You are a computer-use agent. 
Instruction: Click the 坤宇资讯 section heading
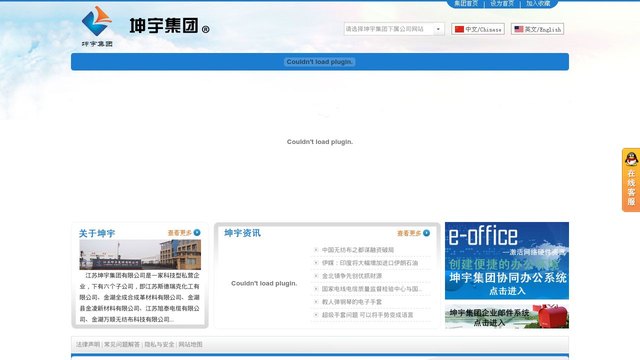(242, 233)
